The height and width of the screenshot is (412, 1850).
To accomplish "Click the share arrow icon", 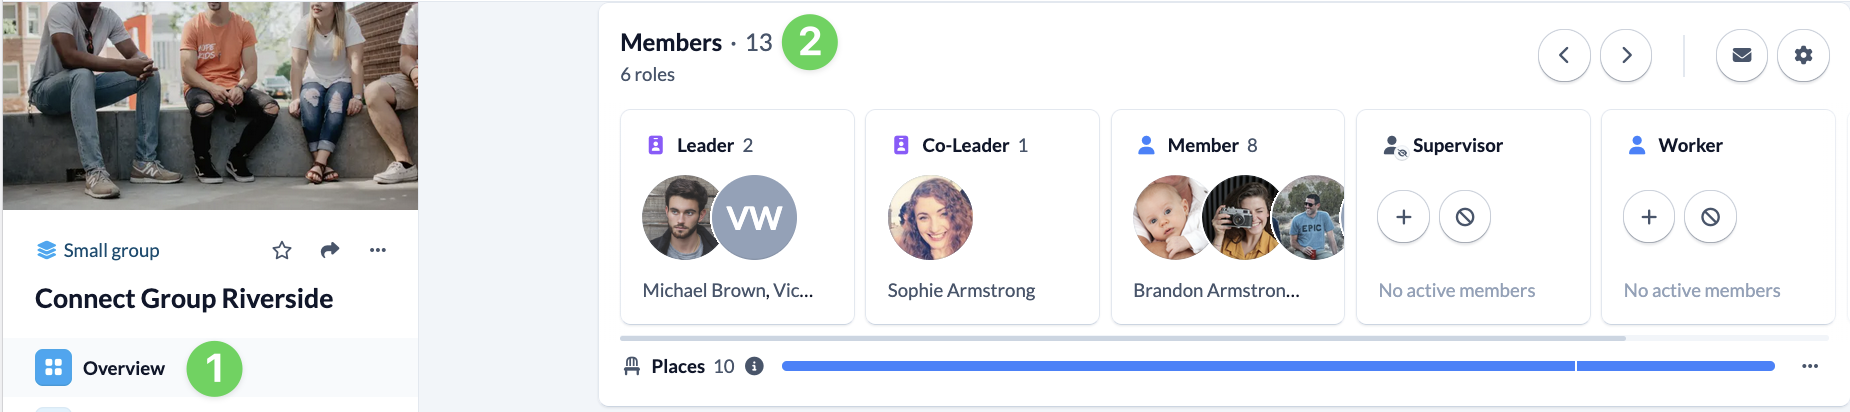I will click(330, 250).
